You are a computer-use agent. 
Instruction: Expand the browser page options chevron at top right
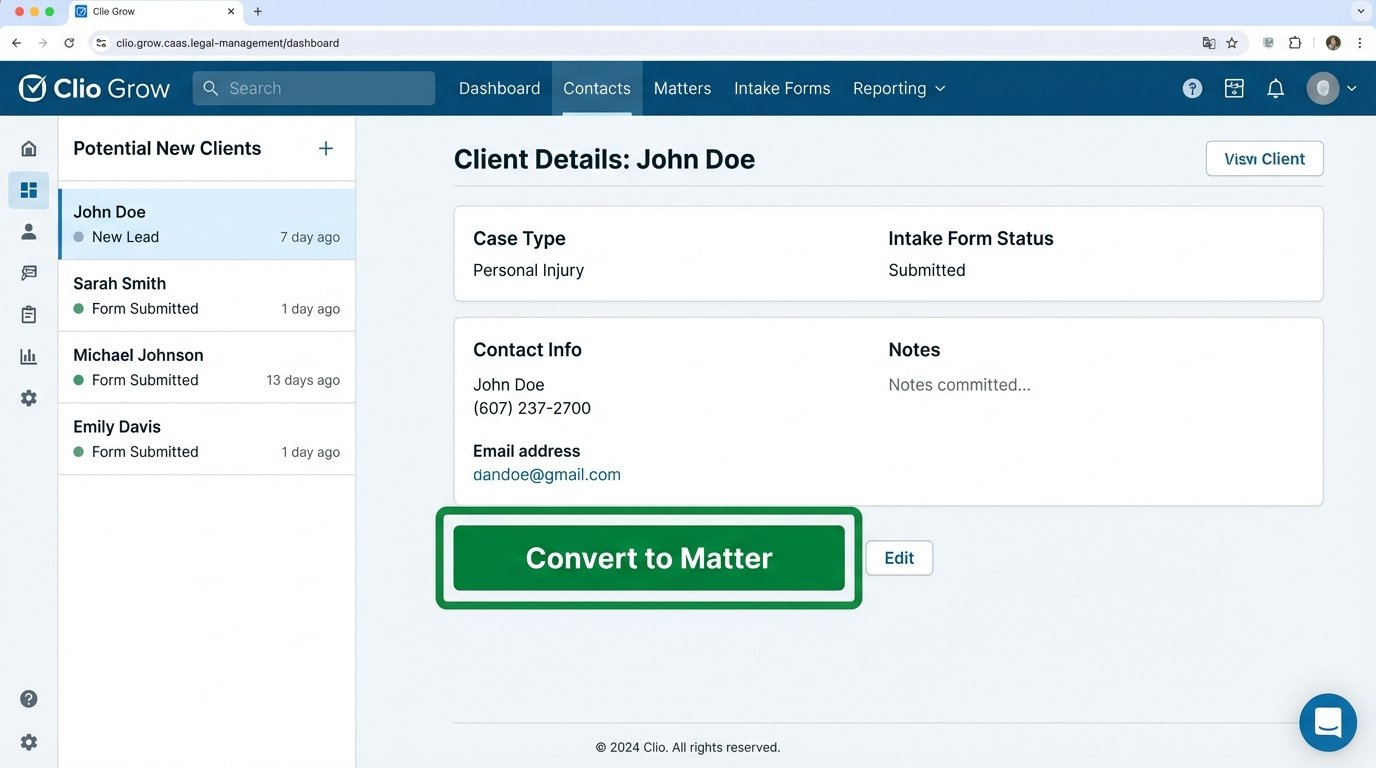pos(1360,11)
